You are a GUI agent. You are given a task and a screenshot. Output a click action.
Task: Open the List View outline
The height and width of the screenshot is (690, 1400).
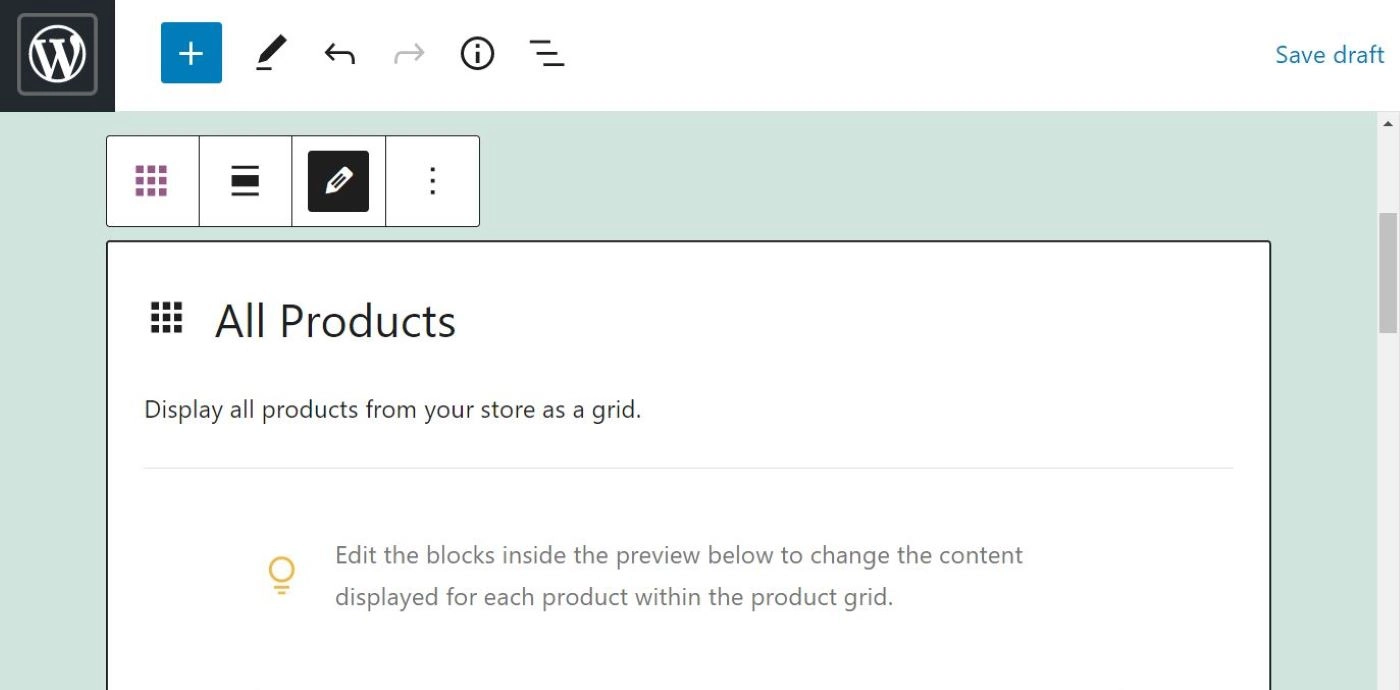pyautogui.click(x=546, y=53)
